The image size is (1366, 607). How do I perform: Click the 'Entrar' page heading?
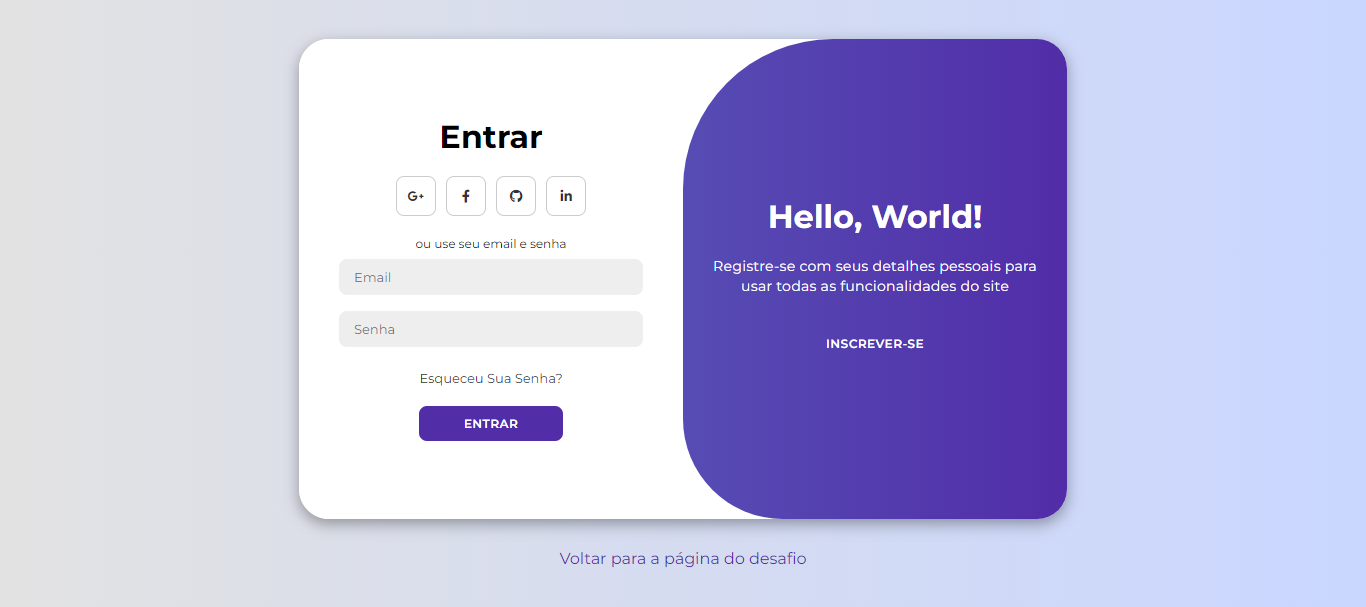click(x=490, y=137)
